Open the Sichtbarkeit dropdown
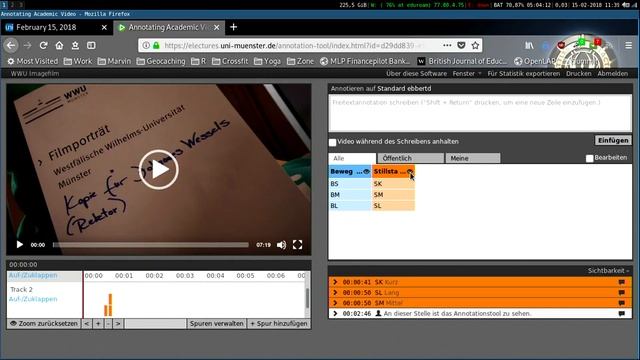 tap(608, 271)
